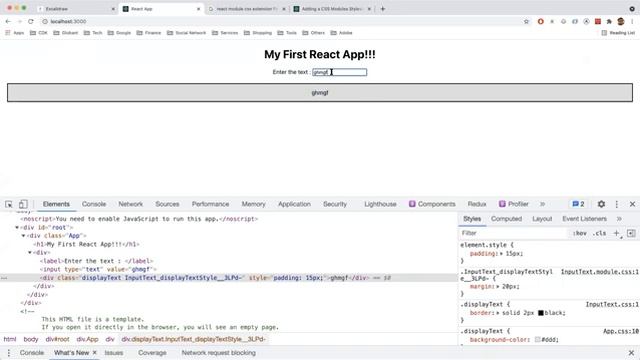The image size is (640, 360).
Task: Open the Security tab
Action: (x=335, y=204)
